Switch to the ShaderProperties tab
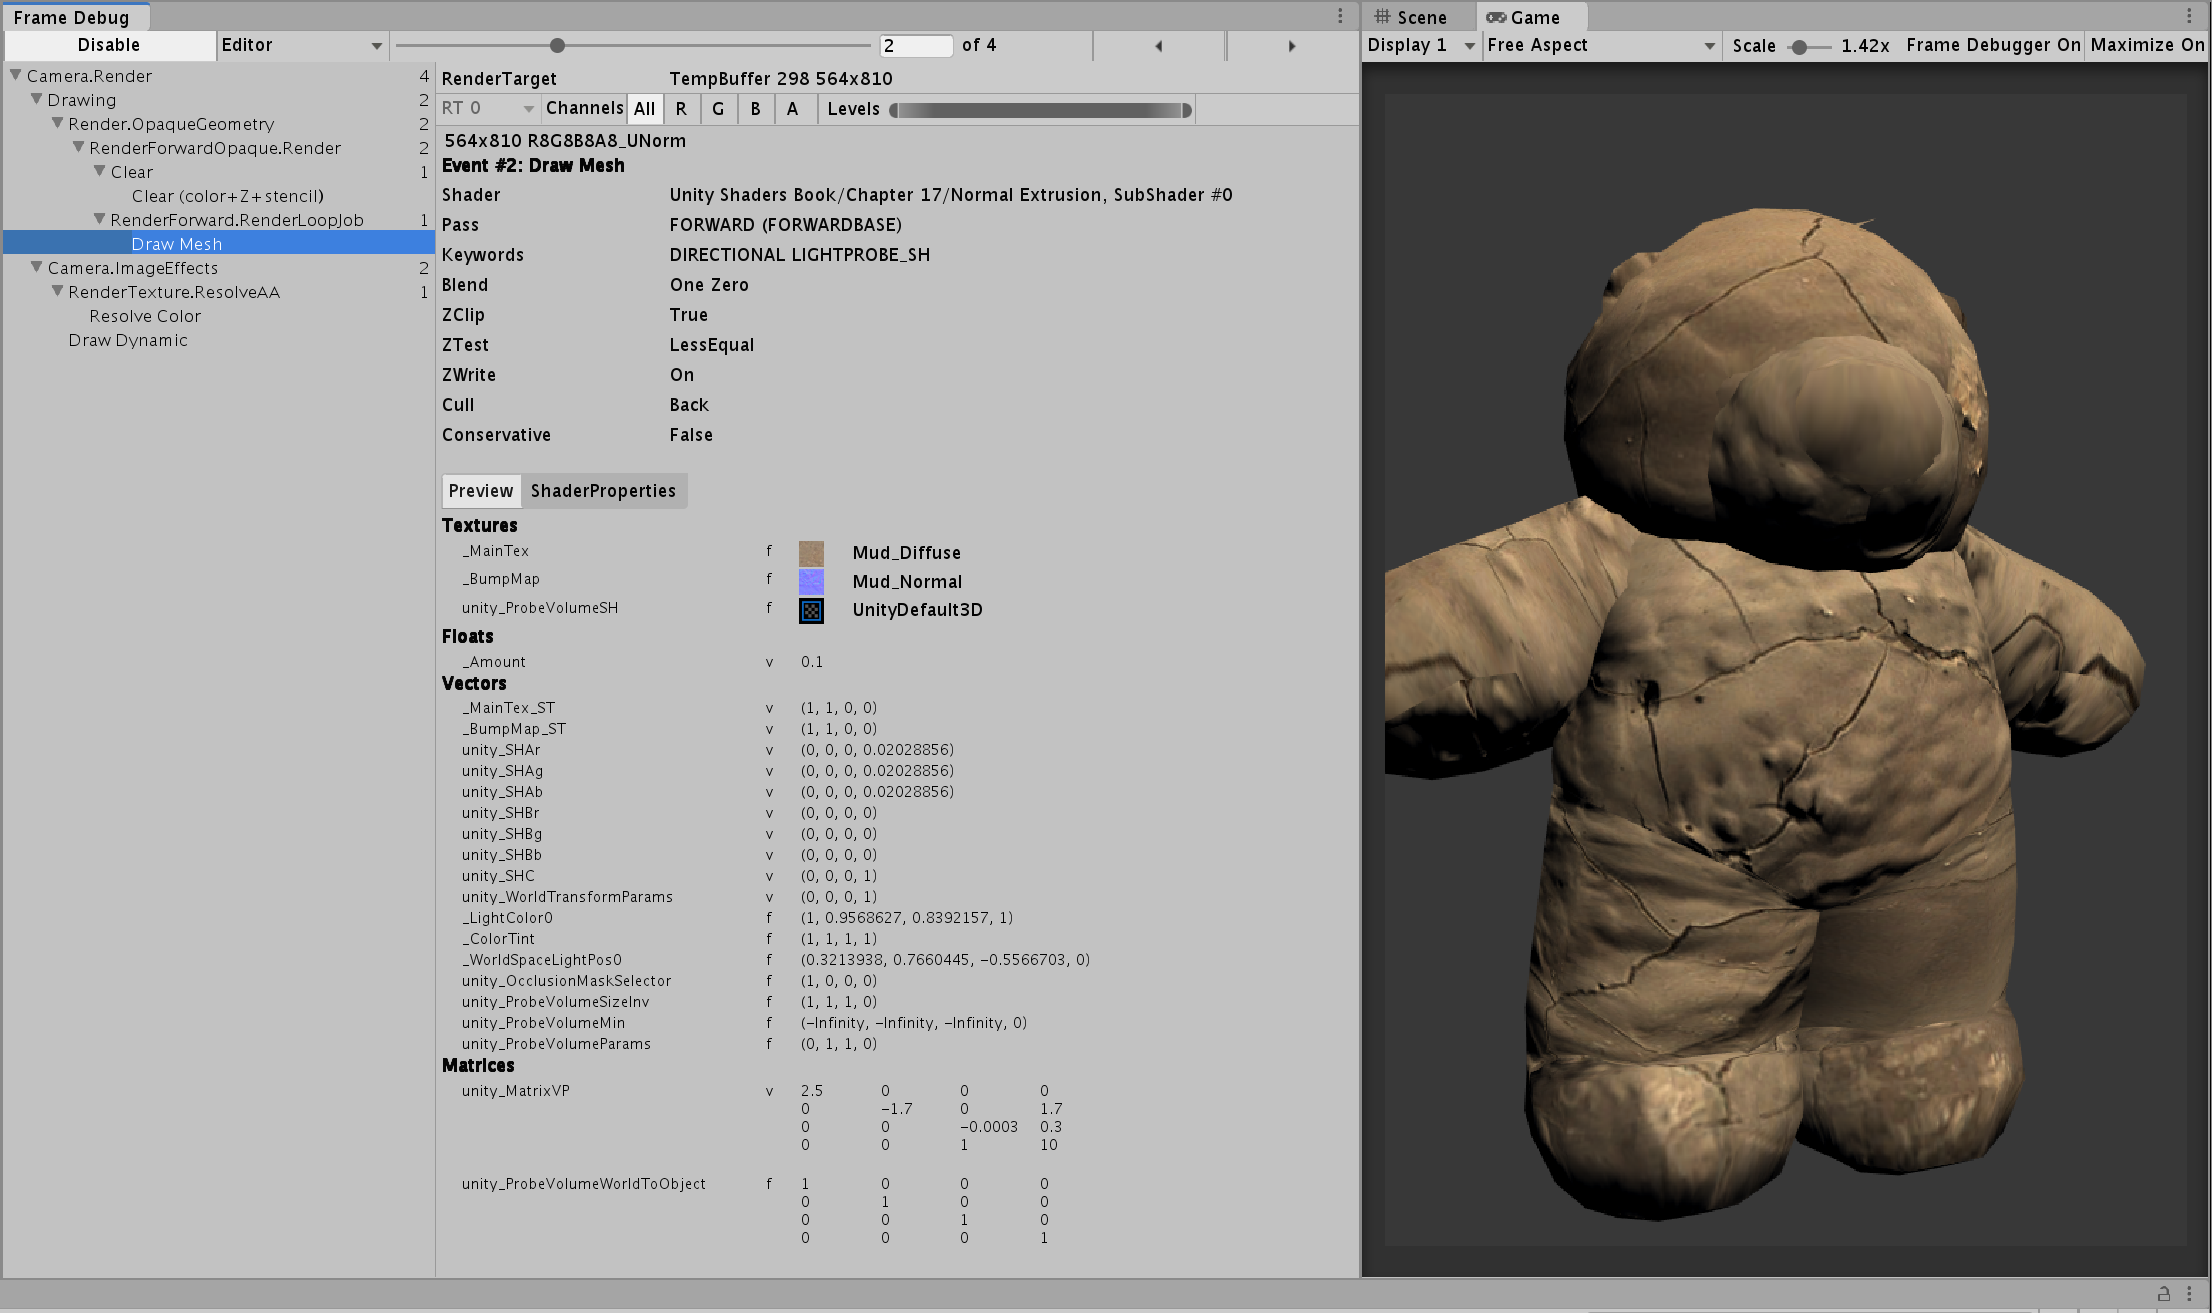This screenshot has width=2212, height=1313. (603, 491)
